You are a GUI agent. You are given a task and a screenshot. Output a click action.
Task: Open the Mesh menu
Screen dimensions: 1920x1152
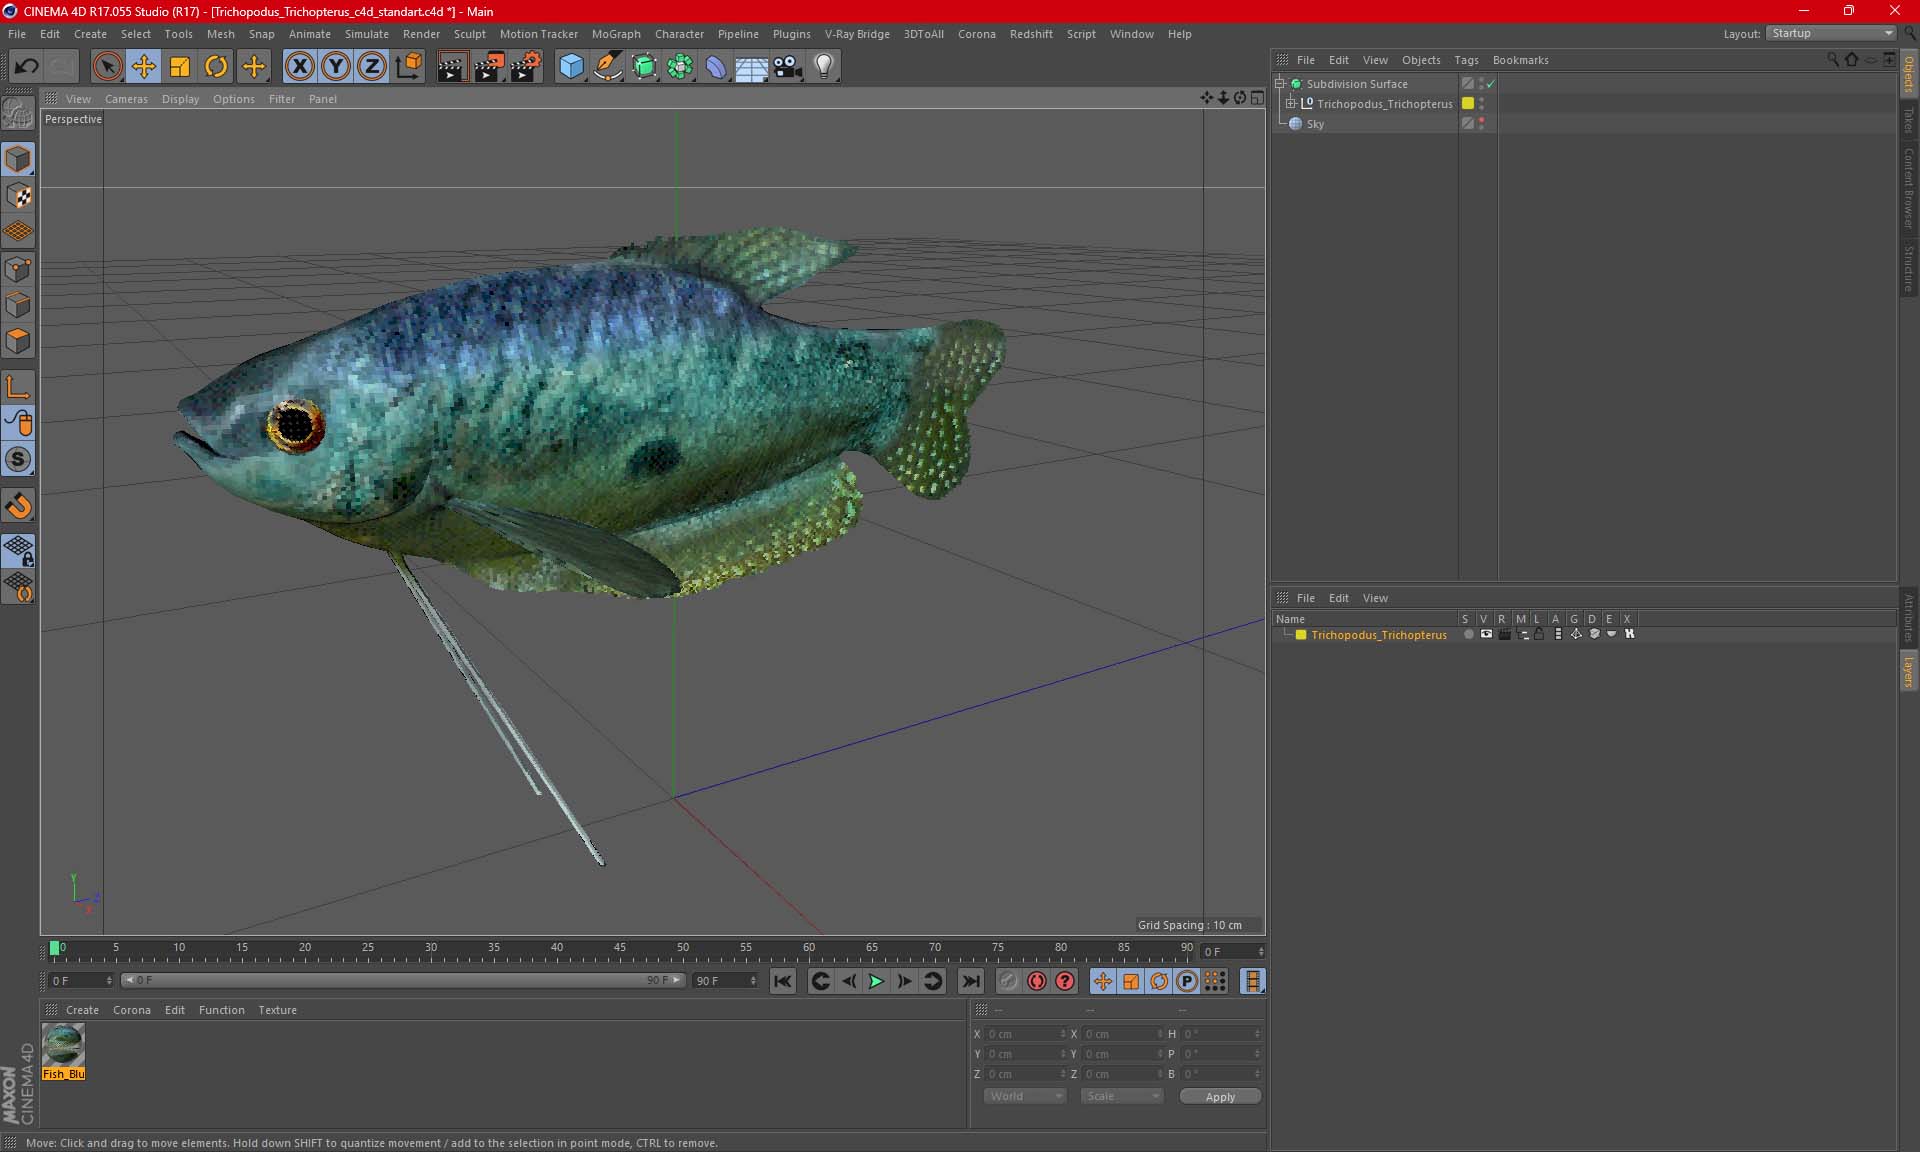click(220, 34)
